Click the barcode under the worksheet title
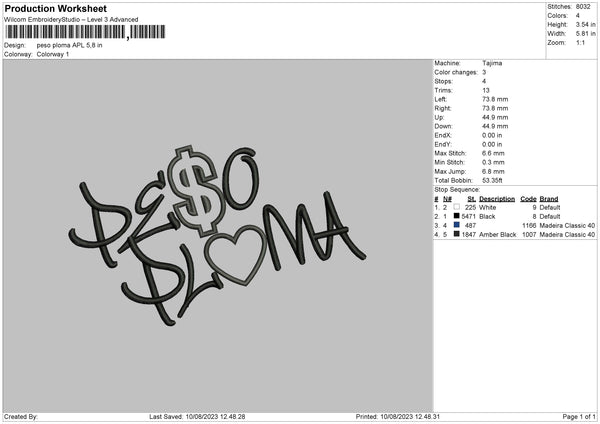The image size is (600, 424). [x=85, y=32]
